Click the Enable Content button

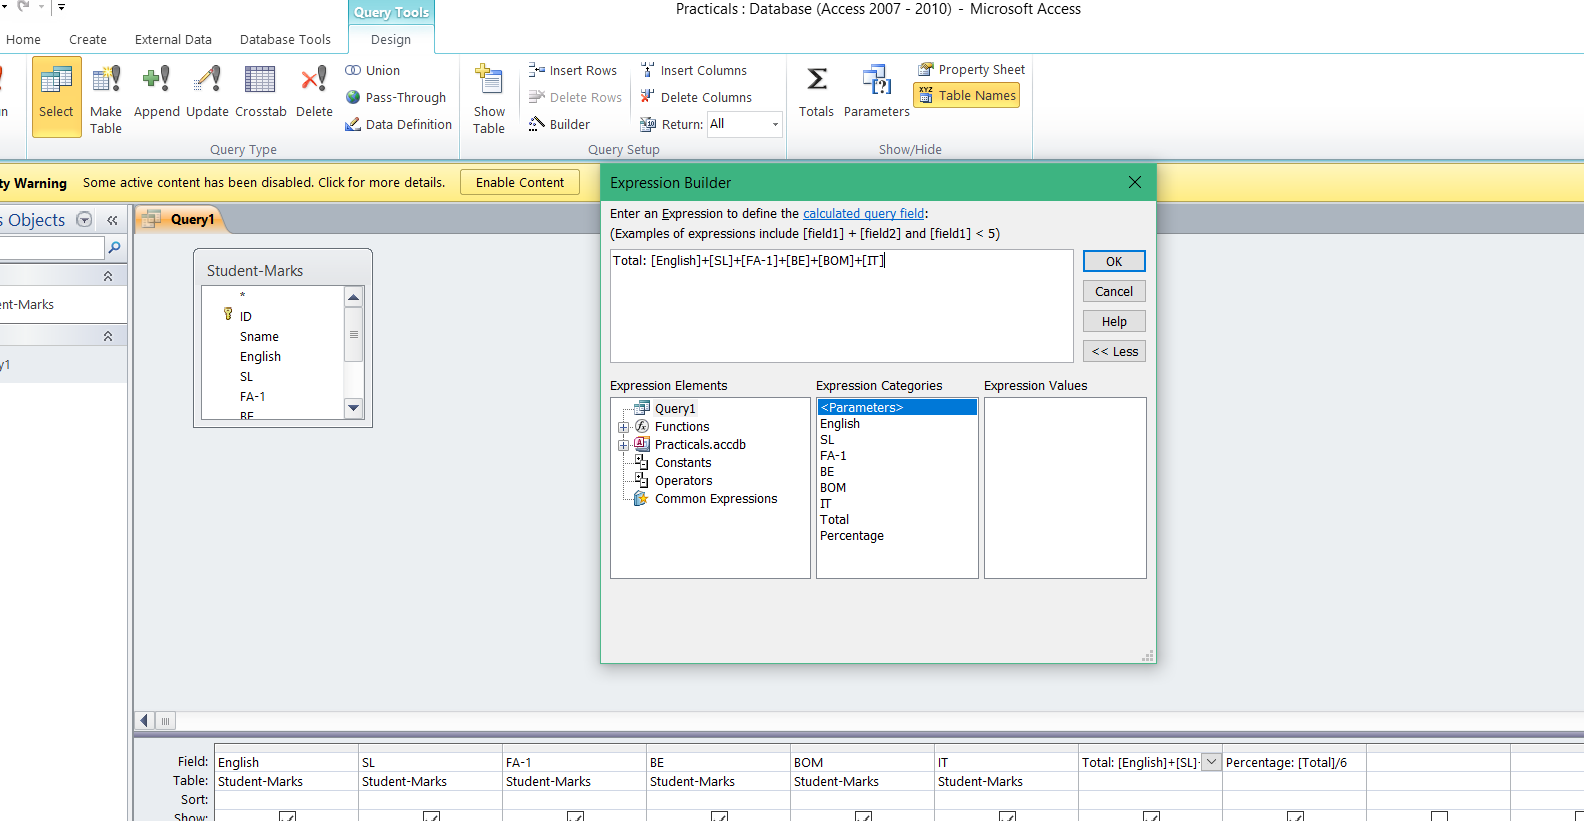click(x=520, y=183)
